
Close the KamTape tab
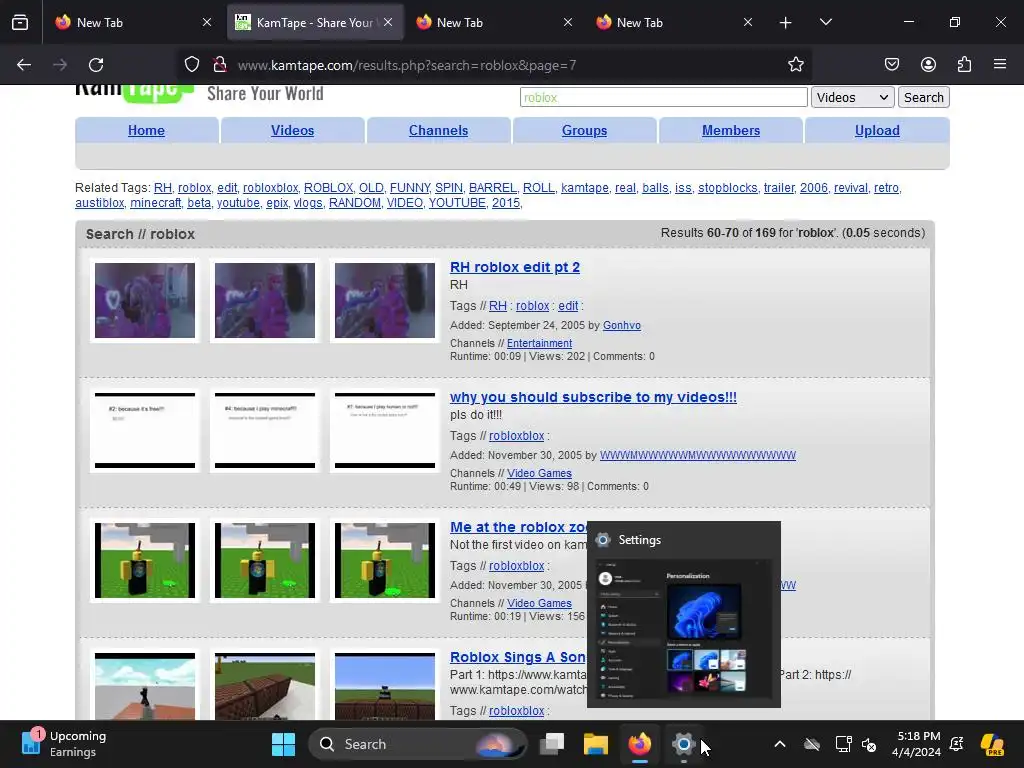(388, 22)
